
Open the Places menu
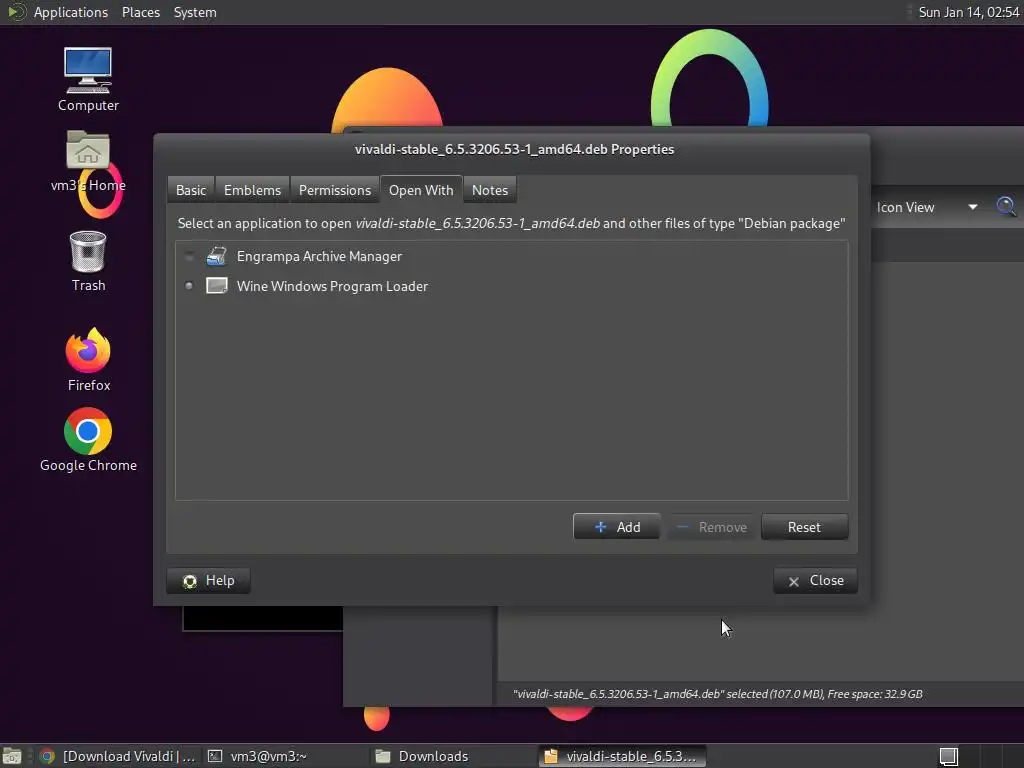pos(140,12)
